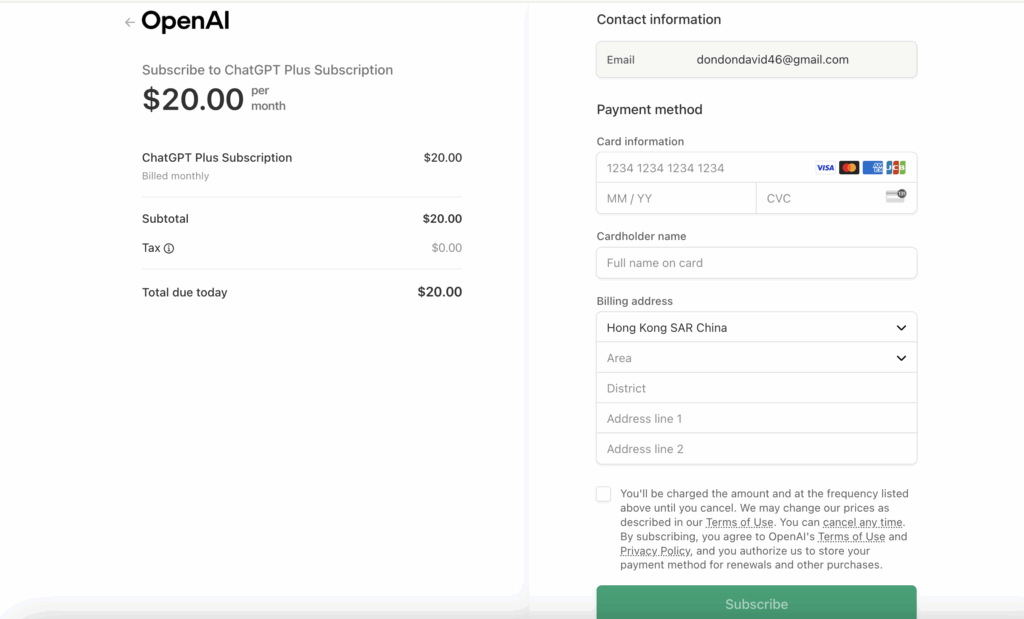Image resolution: width=1024 pixels, height=619 pixels.
Task: Check the subscription terms agreement checkbox
Action: 604,494
